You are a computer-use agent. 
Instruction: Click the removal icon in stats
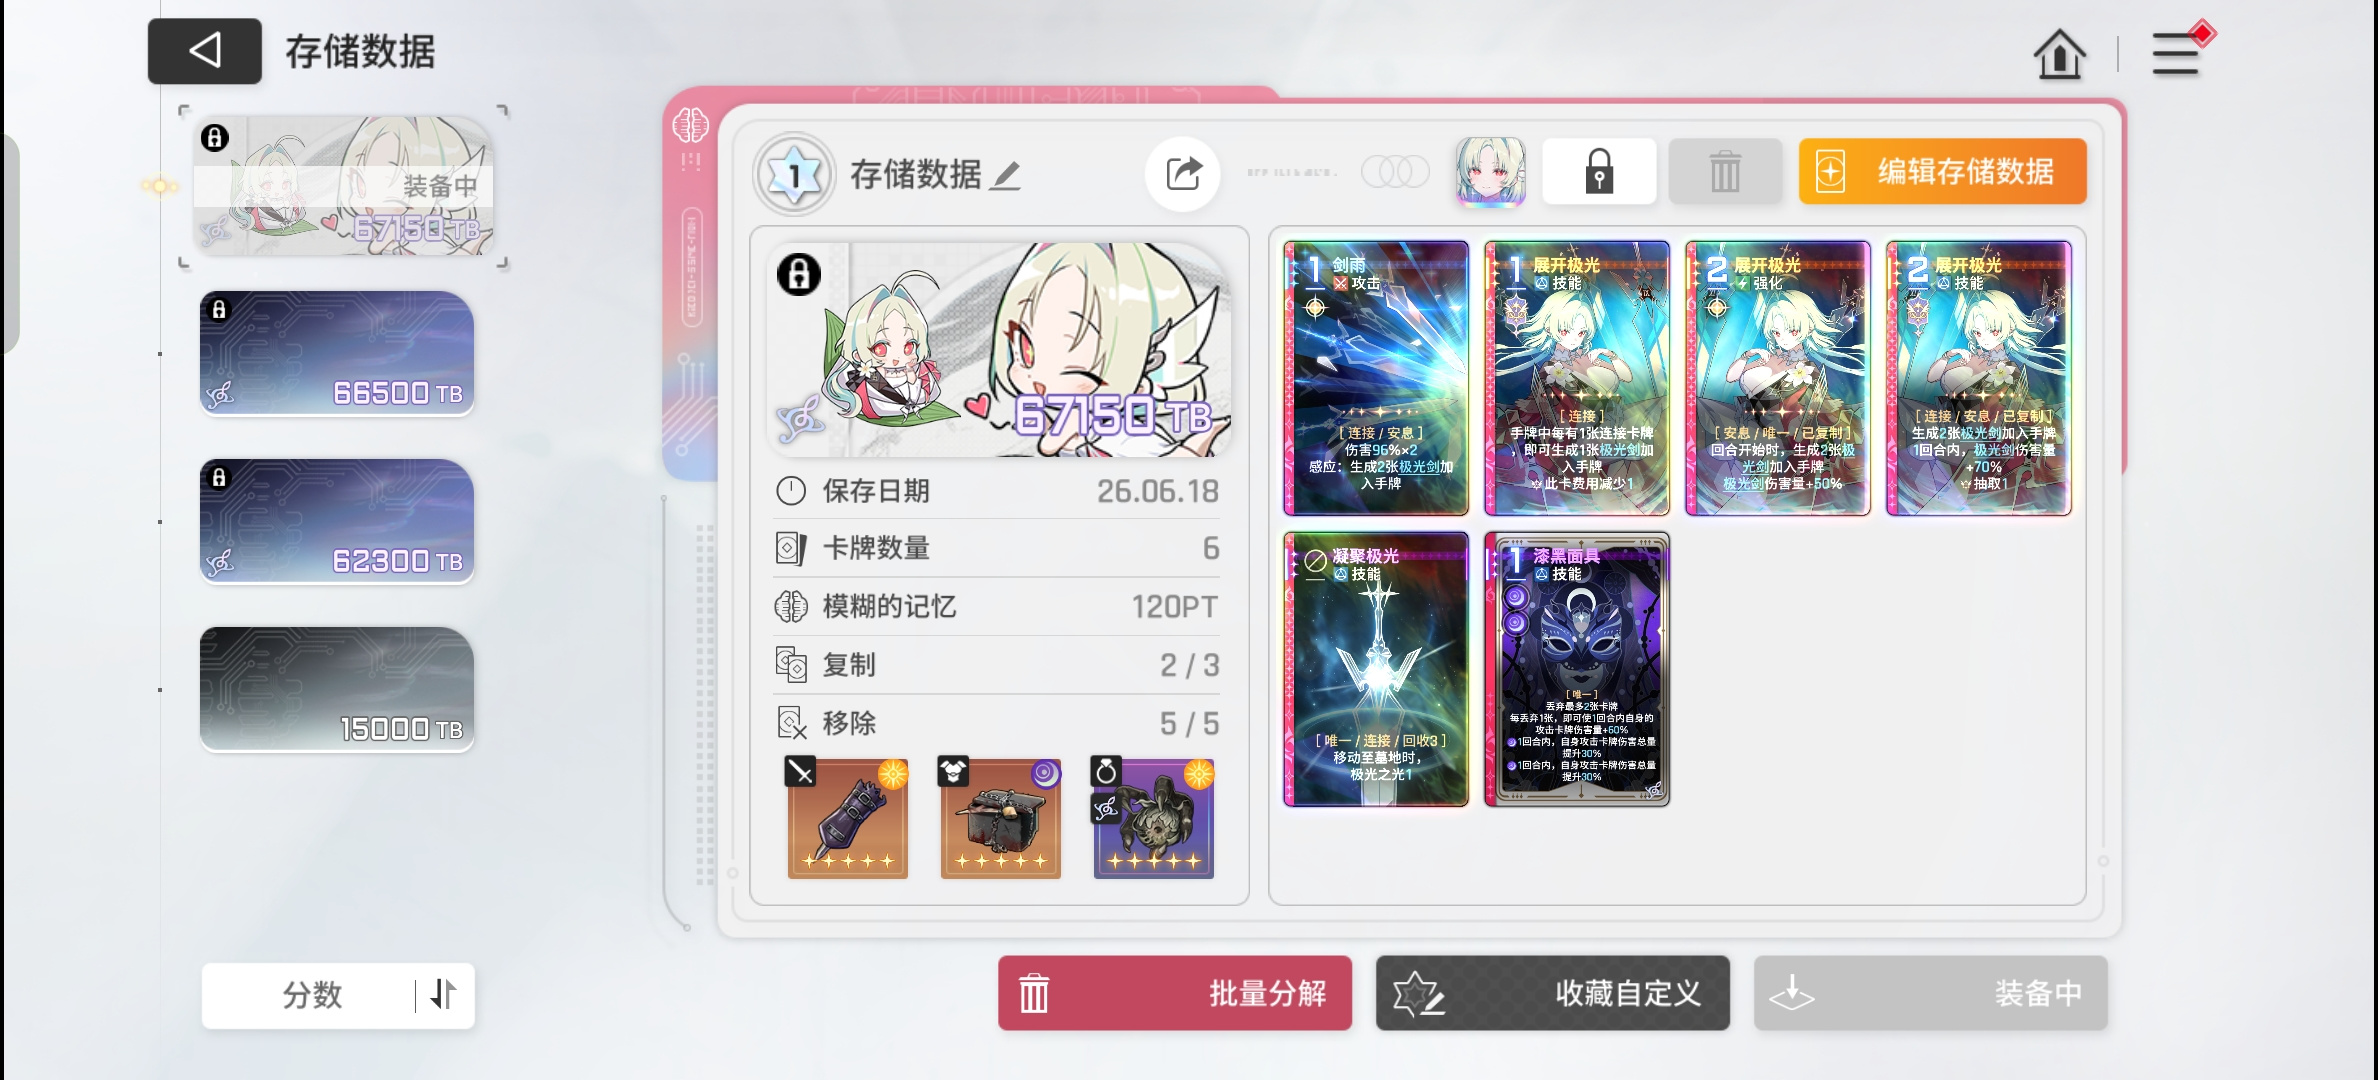[x=791, y=723]
